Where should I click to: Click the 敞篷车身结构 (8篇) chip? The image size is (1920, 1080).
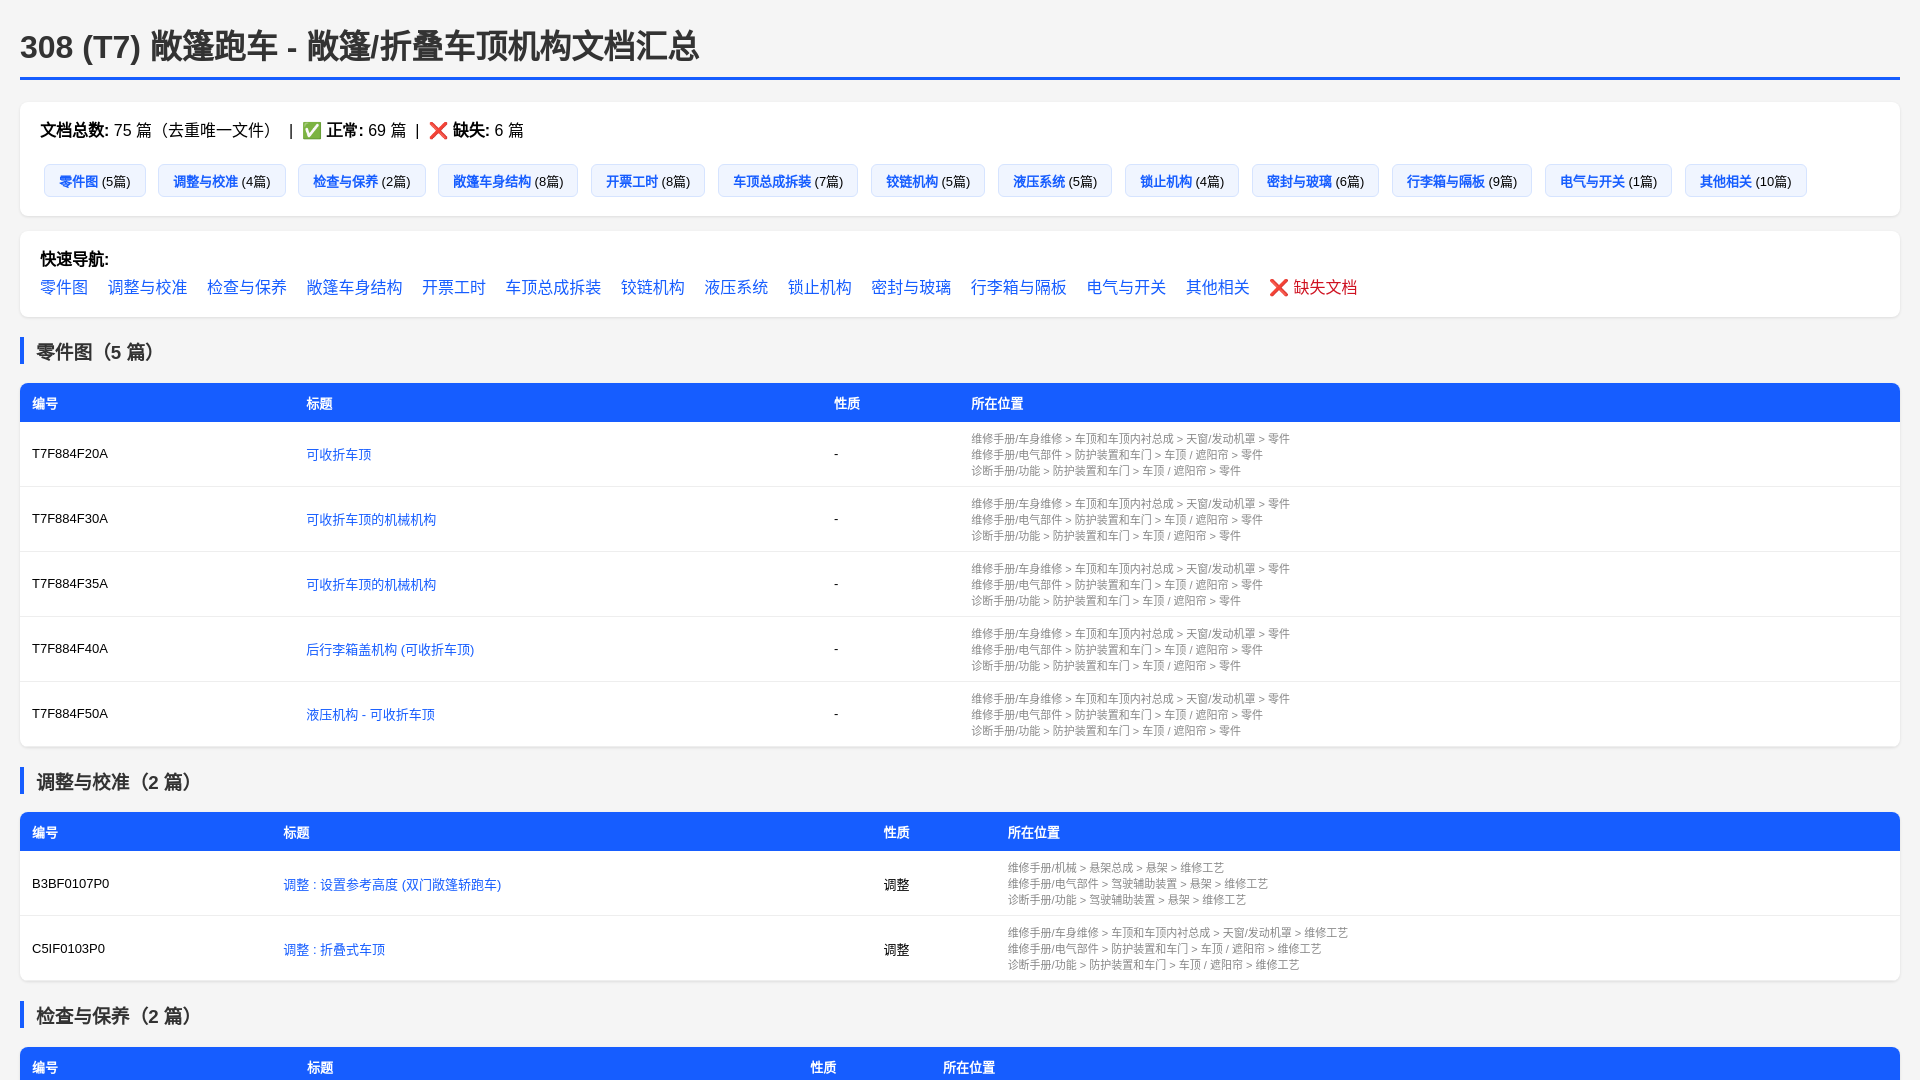click(508, 181)
